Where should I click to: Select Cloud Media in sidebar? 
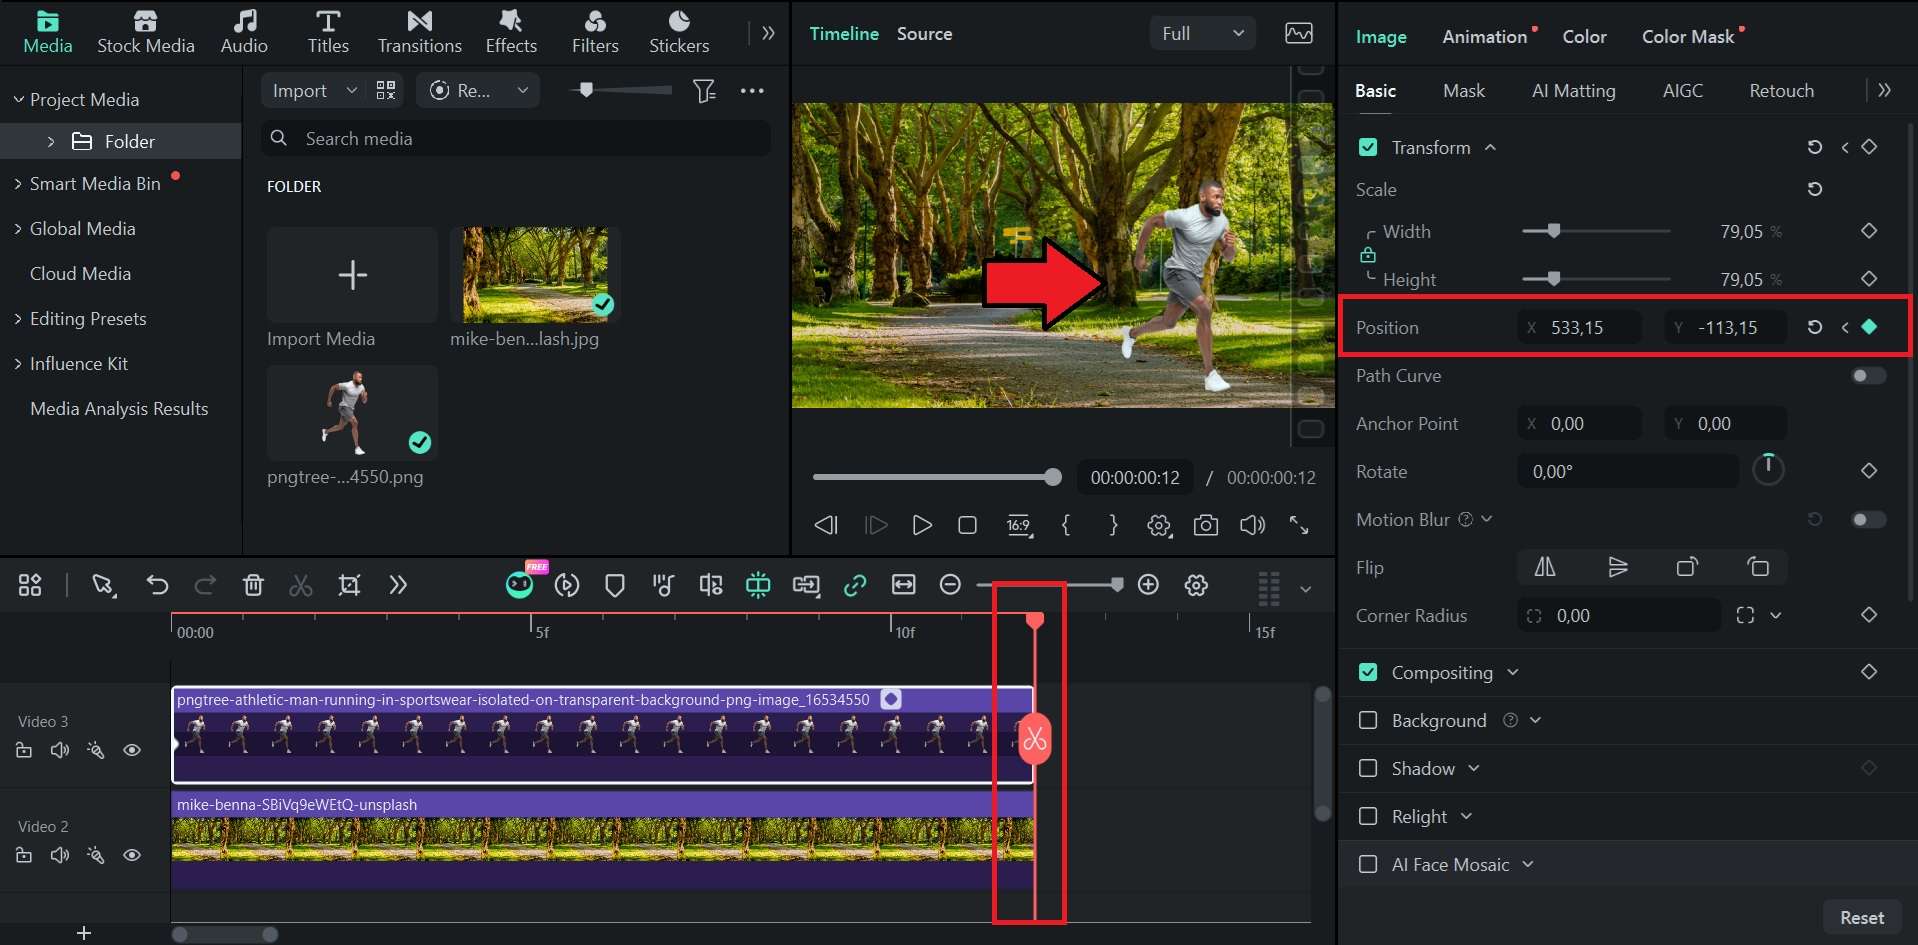80,274
